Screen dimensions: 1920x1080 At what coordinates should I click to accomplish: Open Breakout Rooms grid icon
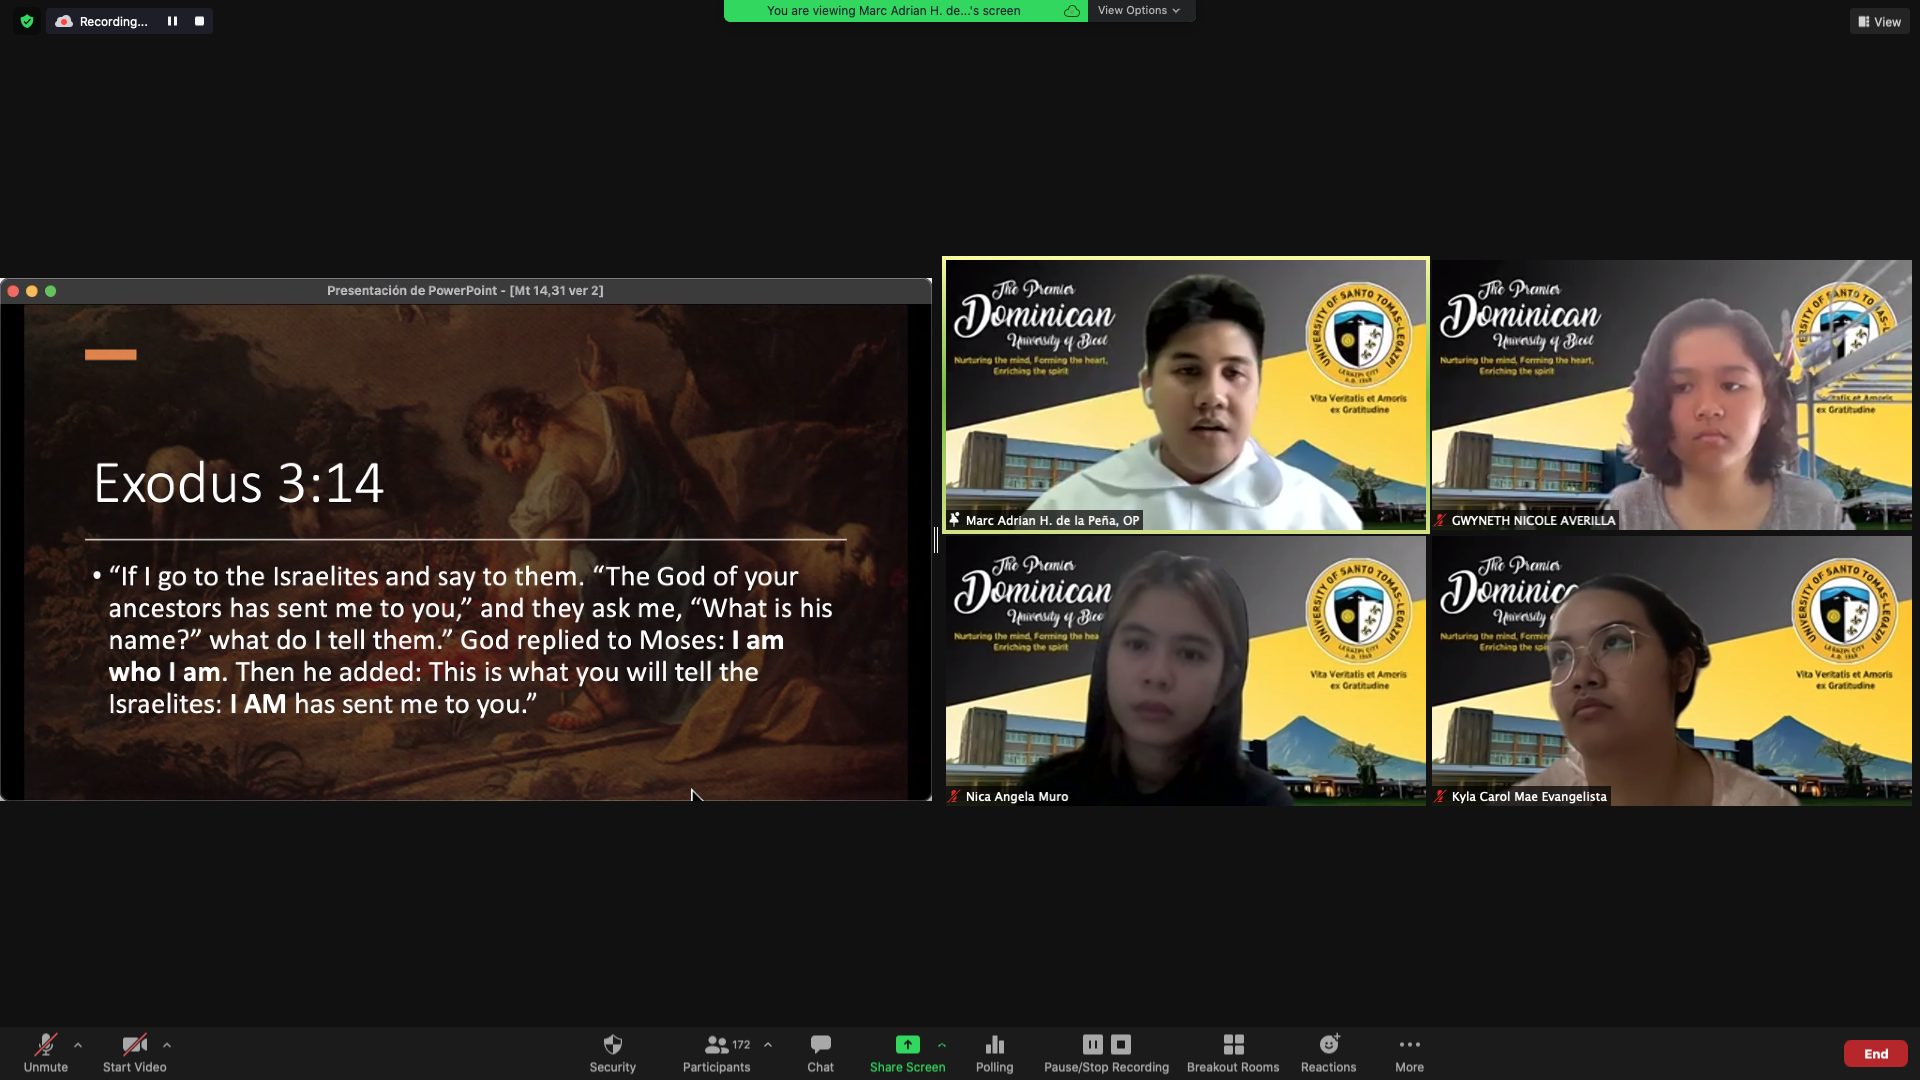point(1233,1045)
